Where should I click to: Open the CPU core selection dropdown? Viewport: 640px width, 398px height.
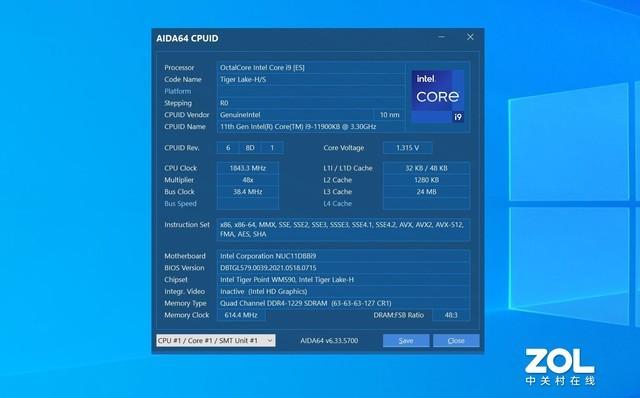(216, 340)
